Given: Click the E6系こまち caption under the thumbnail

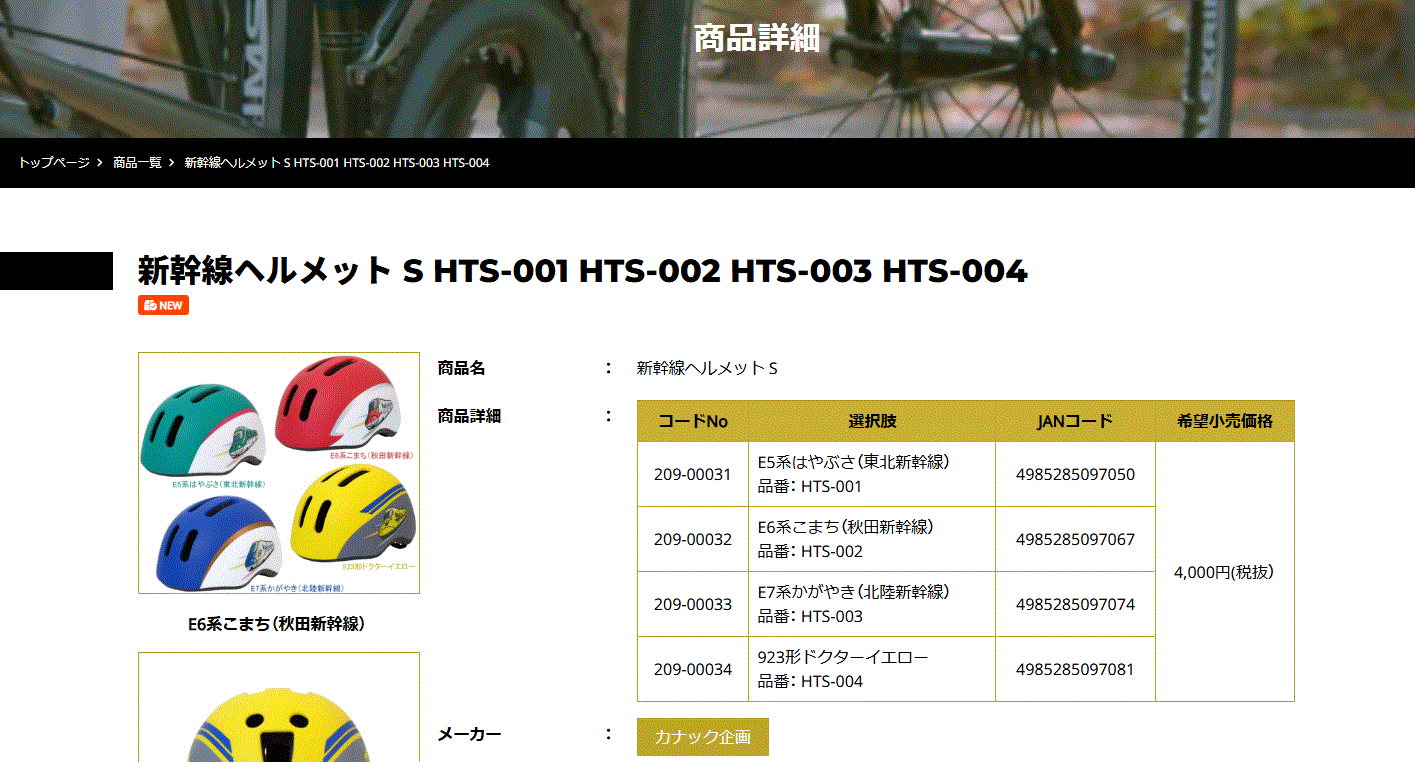Looking at the screenshot, I should tap(277, 621).
